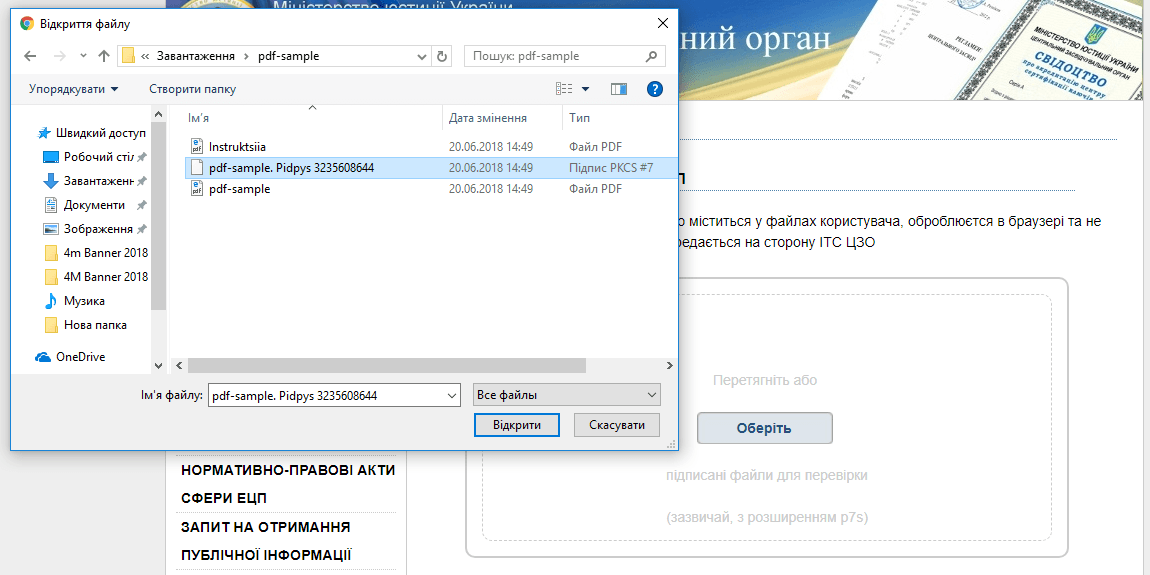Open the file dialog help icon
Image resolution: width=1150 pixels, height=575 pixels.
pos(655,89)
